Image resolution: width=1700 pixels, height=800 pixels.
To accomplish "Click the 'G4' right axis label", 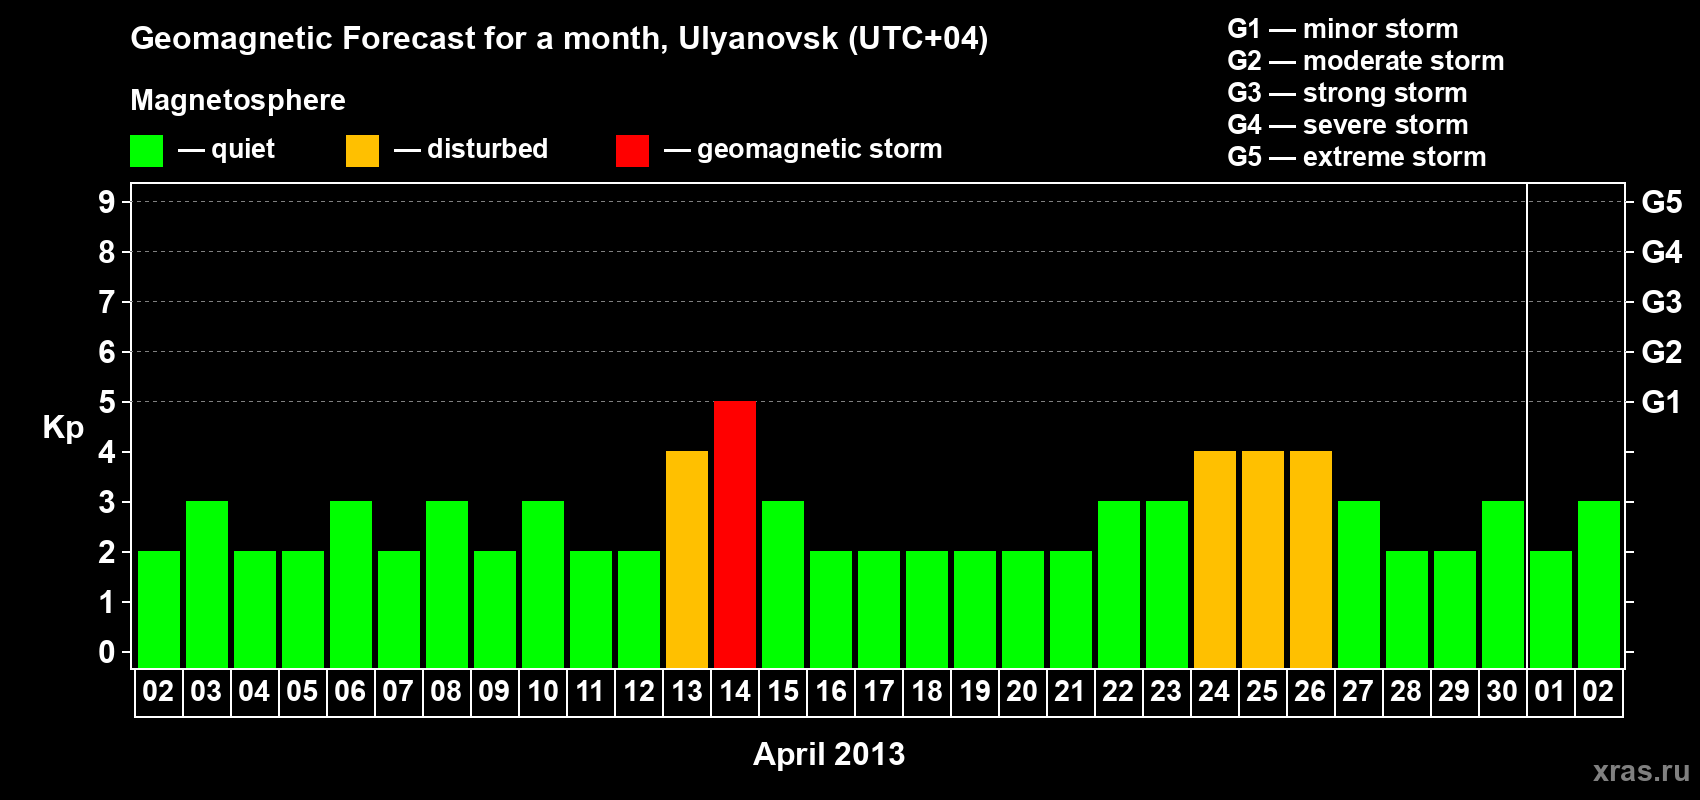I will 1662,252.
